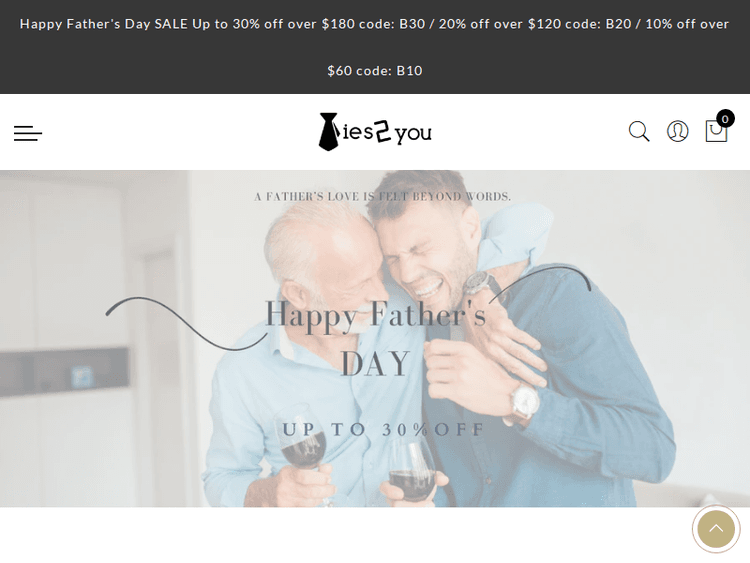Click the "$60 code: B10" announcement line
This screenshot has height=563, width=750.
tap(375, 71)
